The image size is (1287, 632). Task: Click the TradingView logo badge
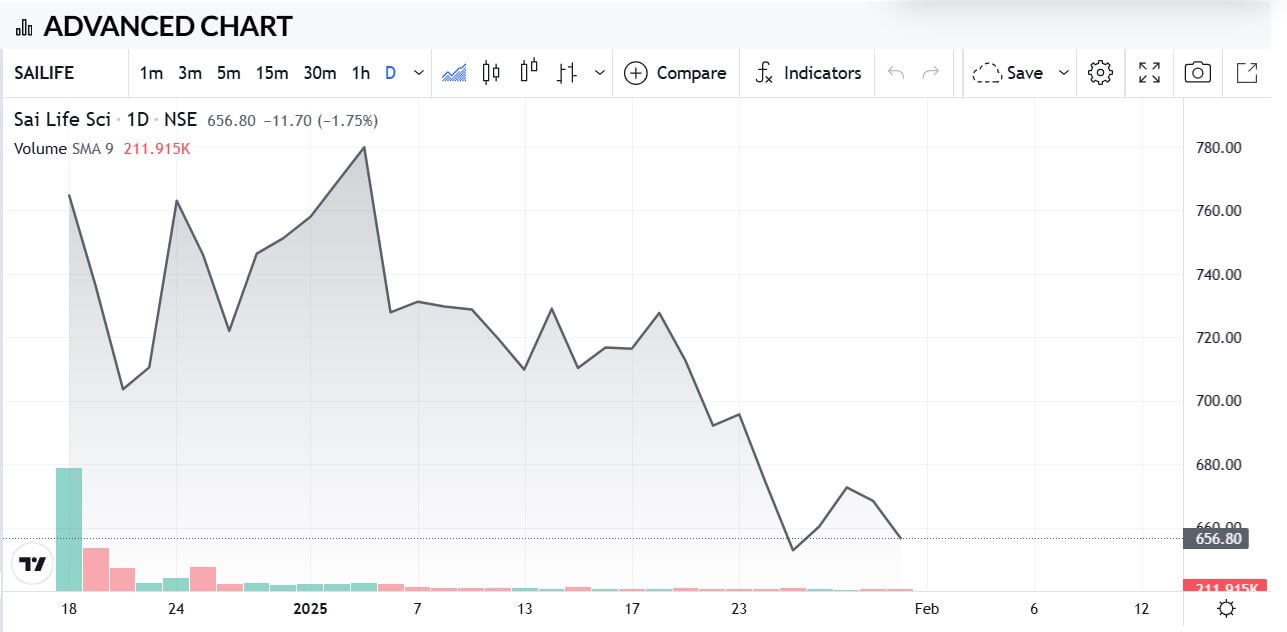click(32, 564)
